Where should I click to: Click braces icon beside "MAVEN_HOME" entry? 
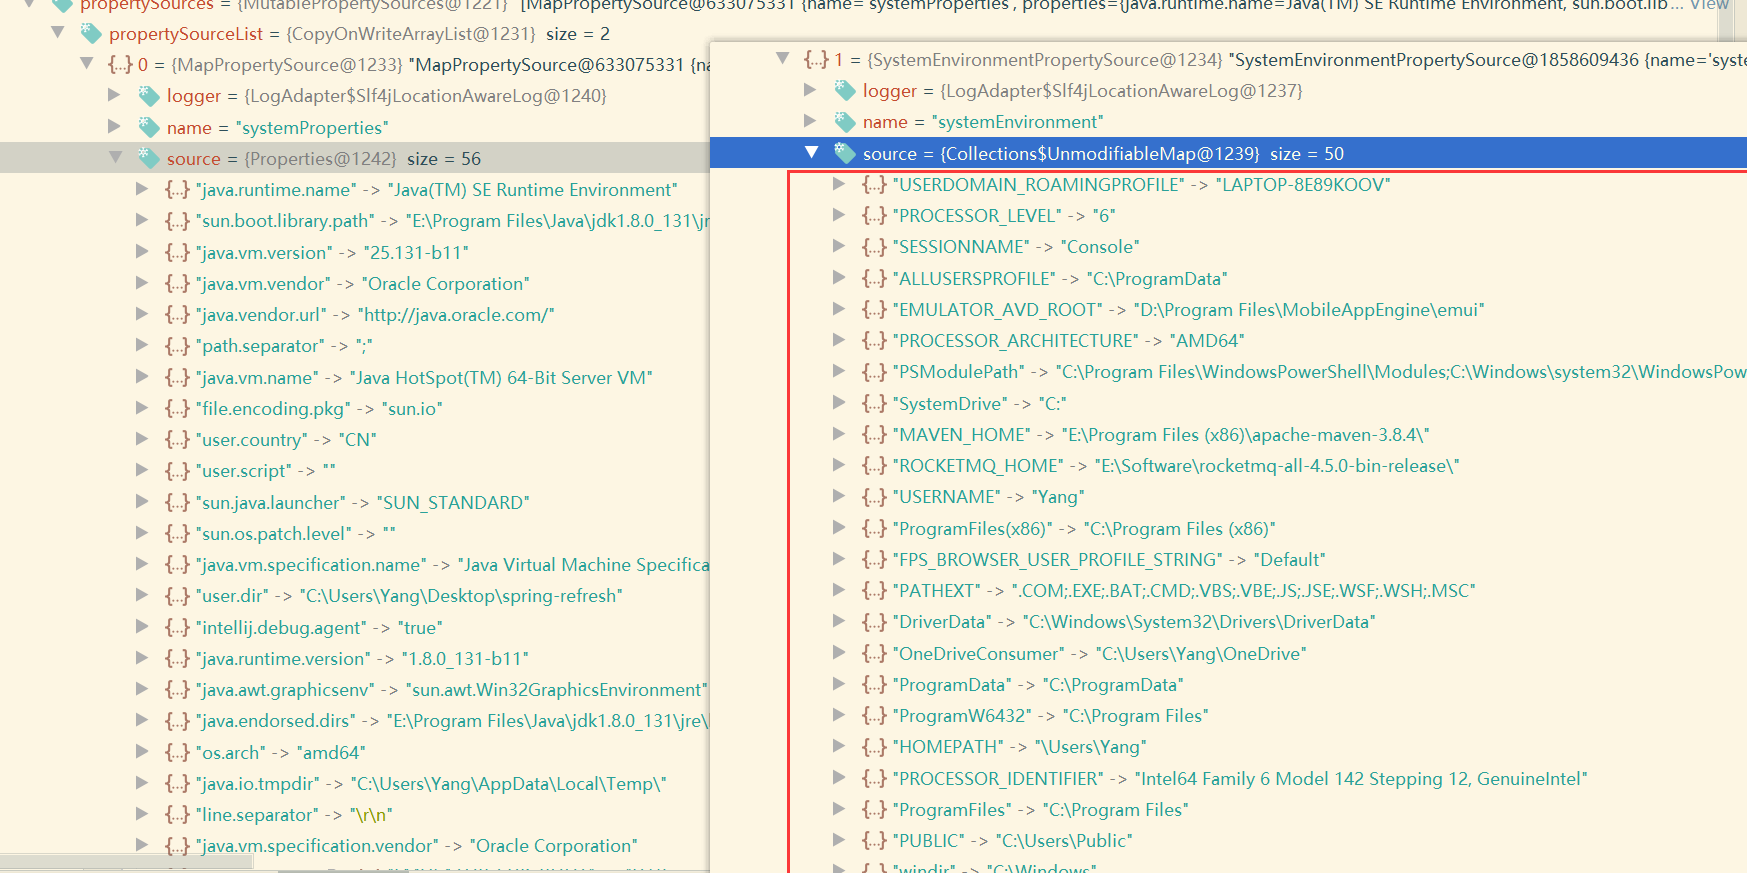(x=874, y=435)
